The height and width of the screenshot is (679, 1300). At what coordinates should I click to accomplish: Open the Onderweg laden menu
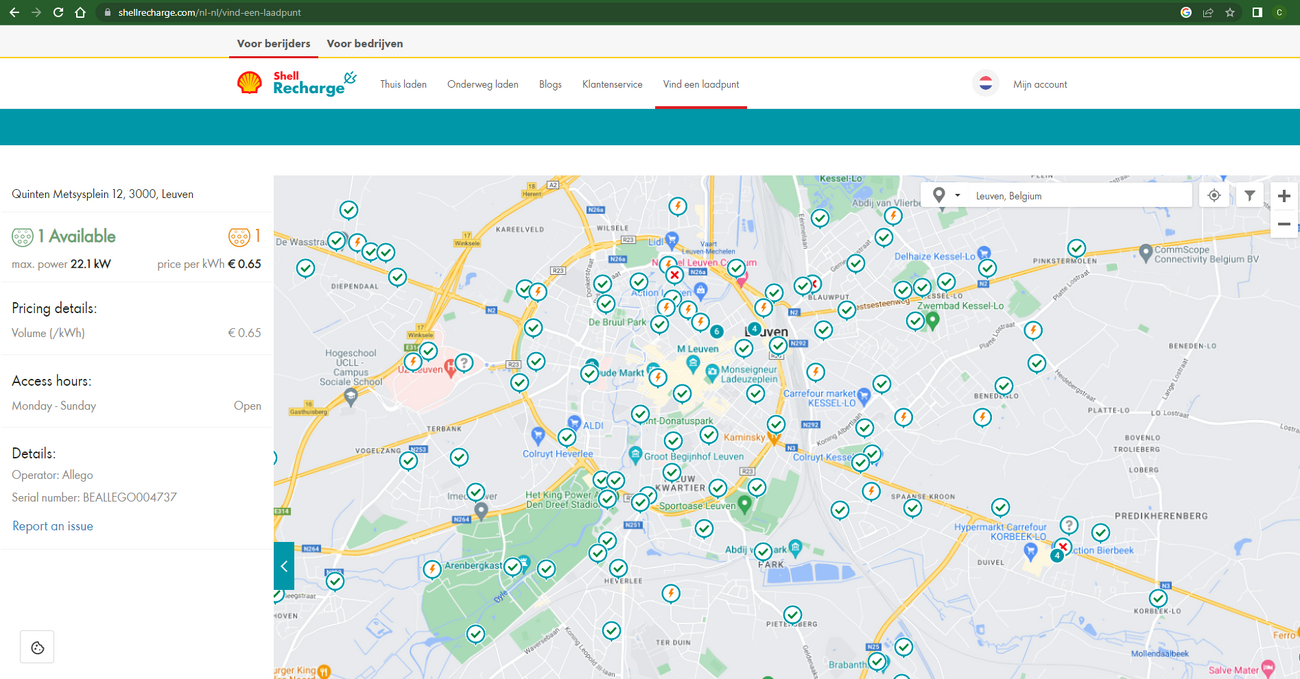pyautogui.click(x=483, y=85)
